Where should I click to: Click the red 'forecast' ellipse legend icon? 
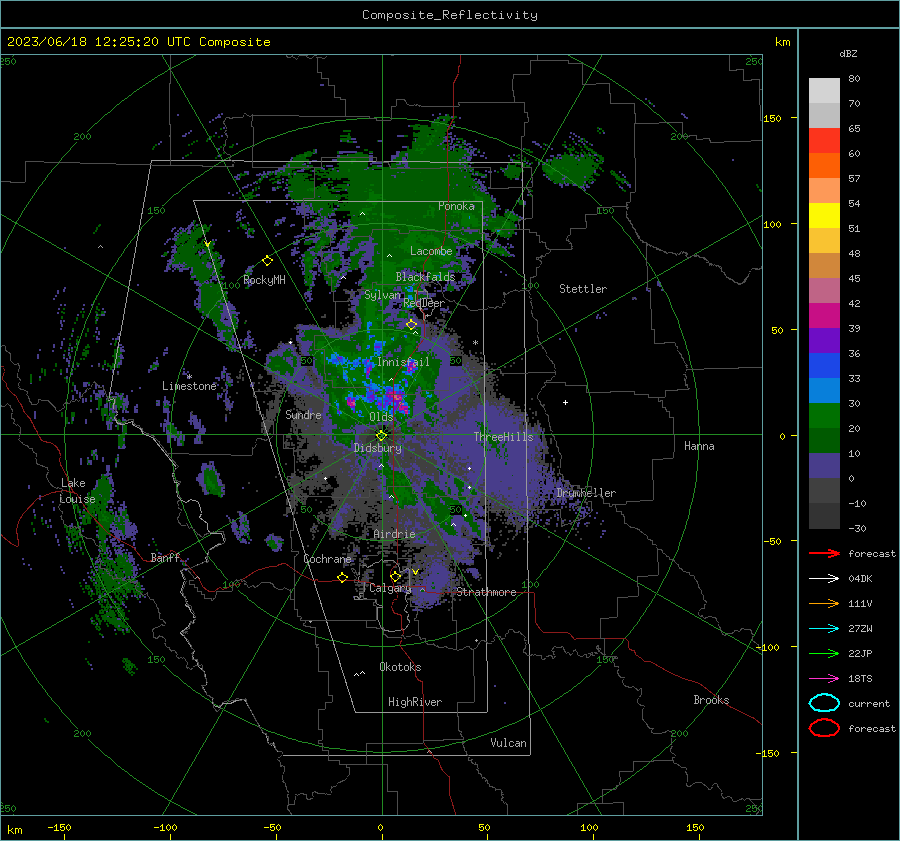(x=824, y=728)
